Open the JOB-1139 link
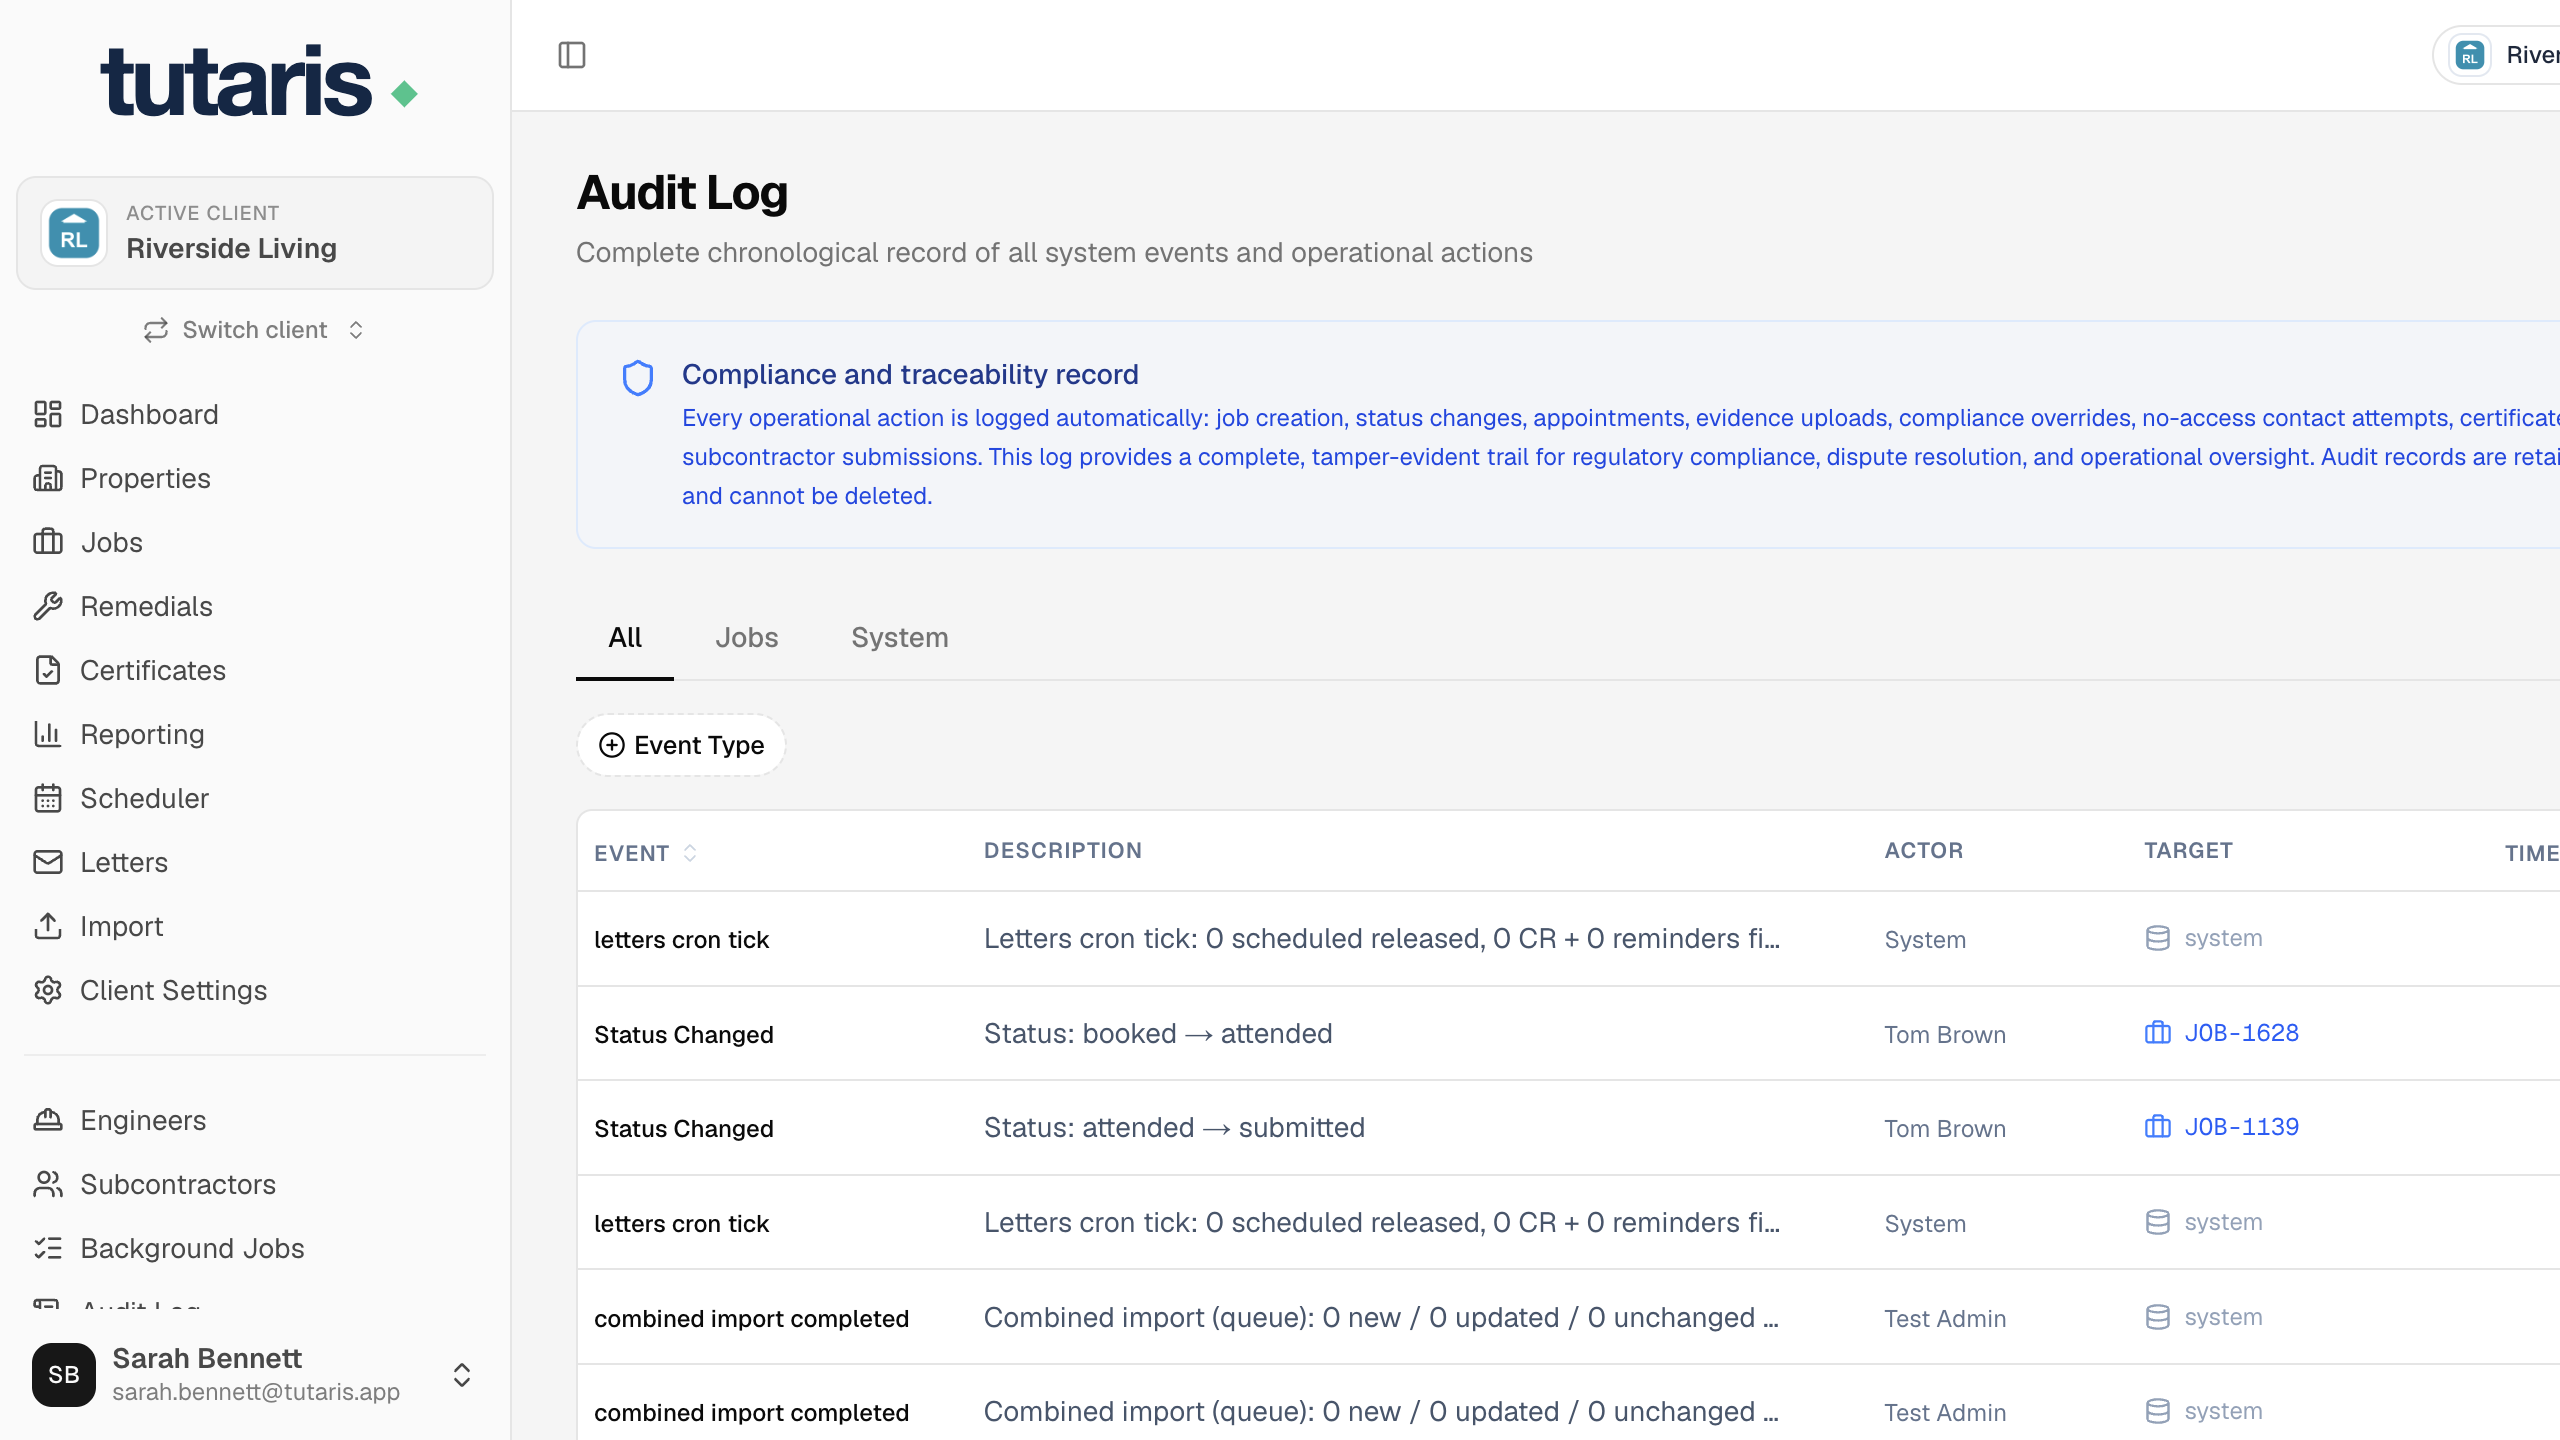 tap(2241, 1127)
